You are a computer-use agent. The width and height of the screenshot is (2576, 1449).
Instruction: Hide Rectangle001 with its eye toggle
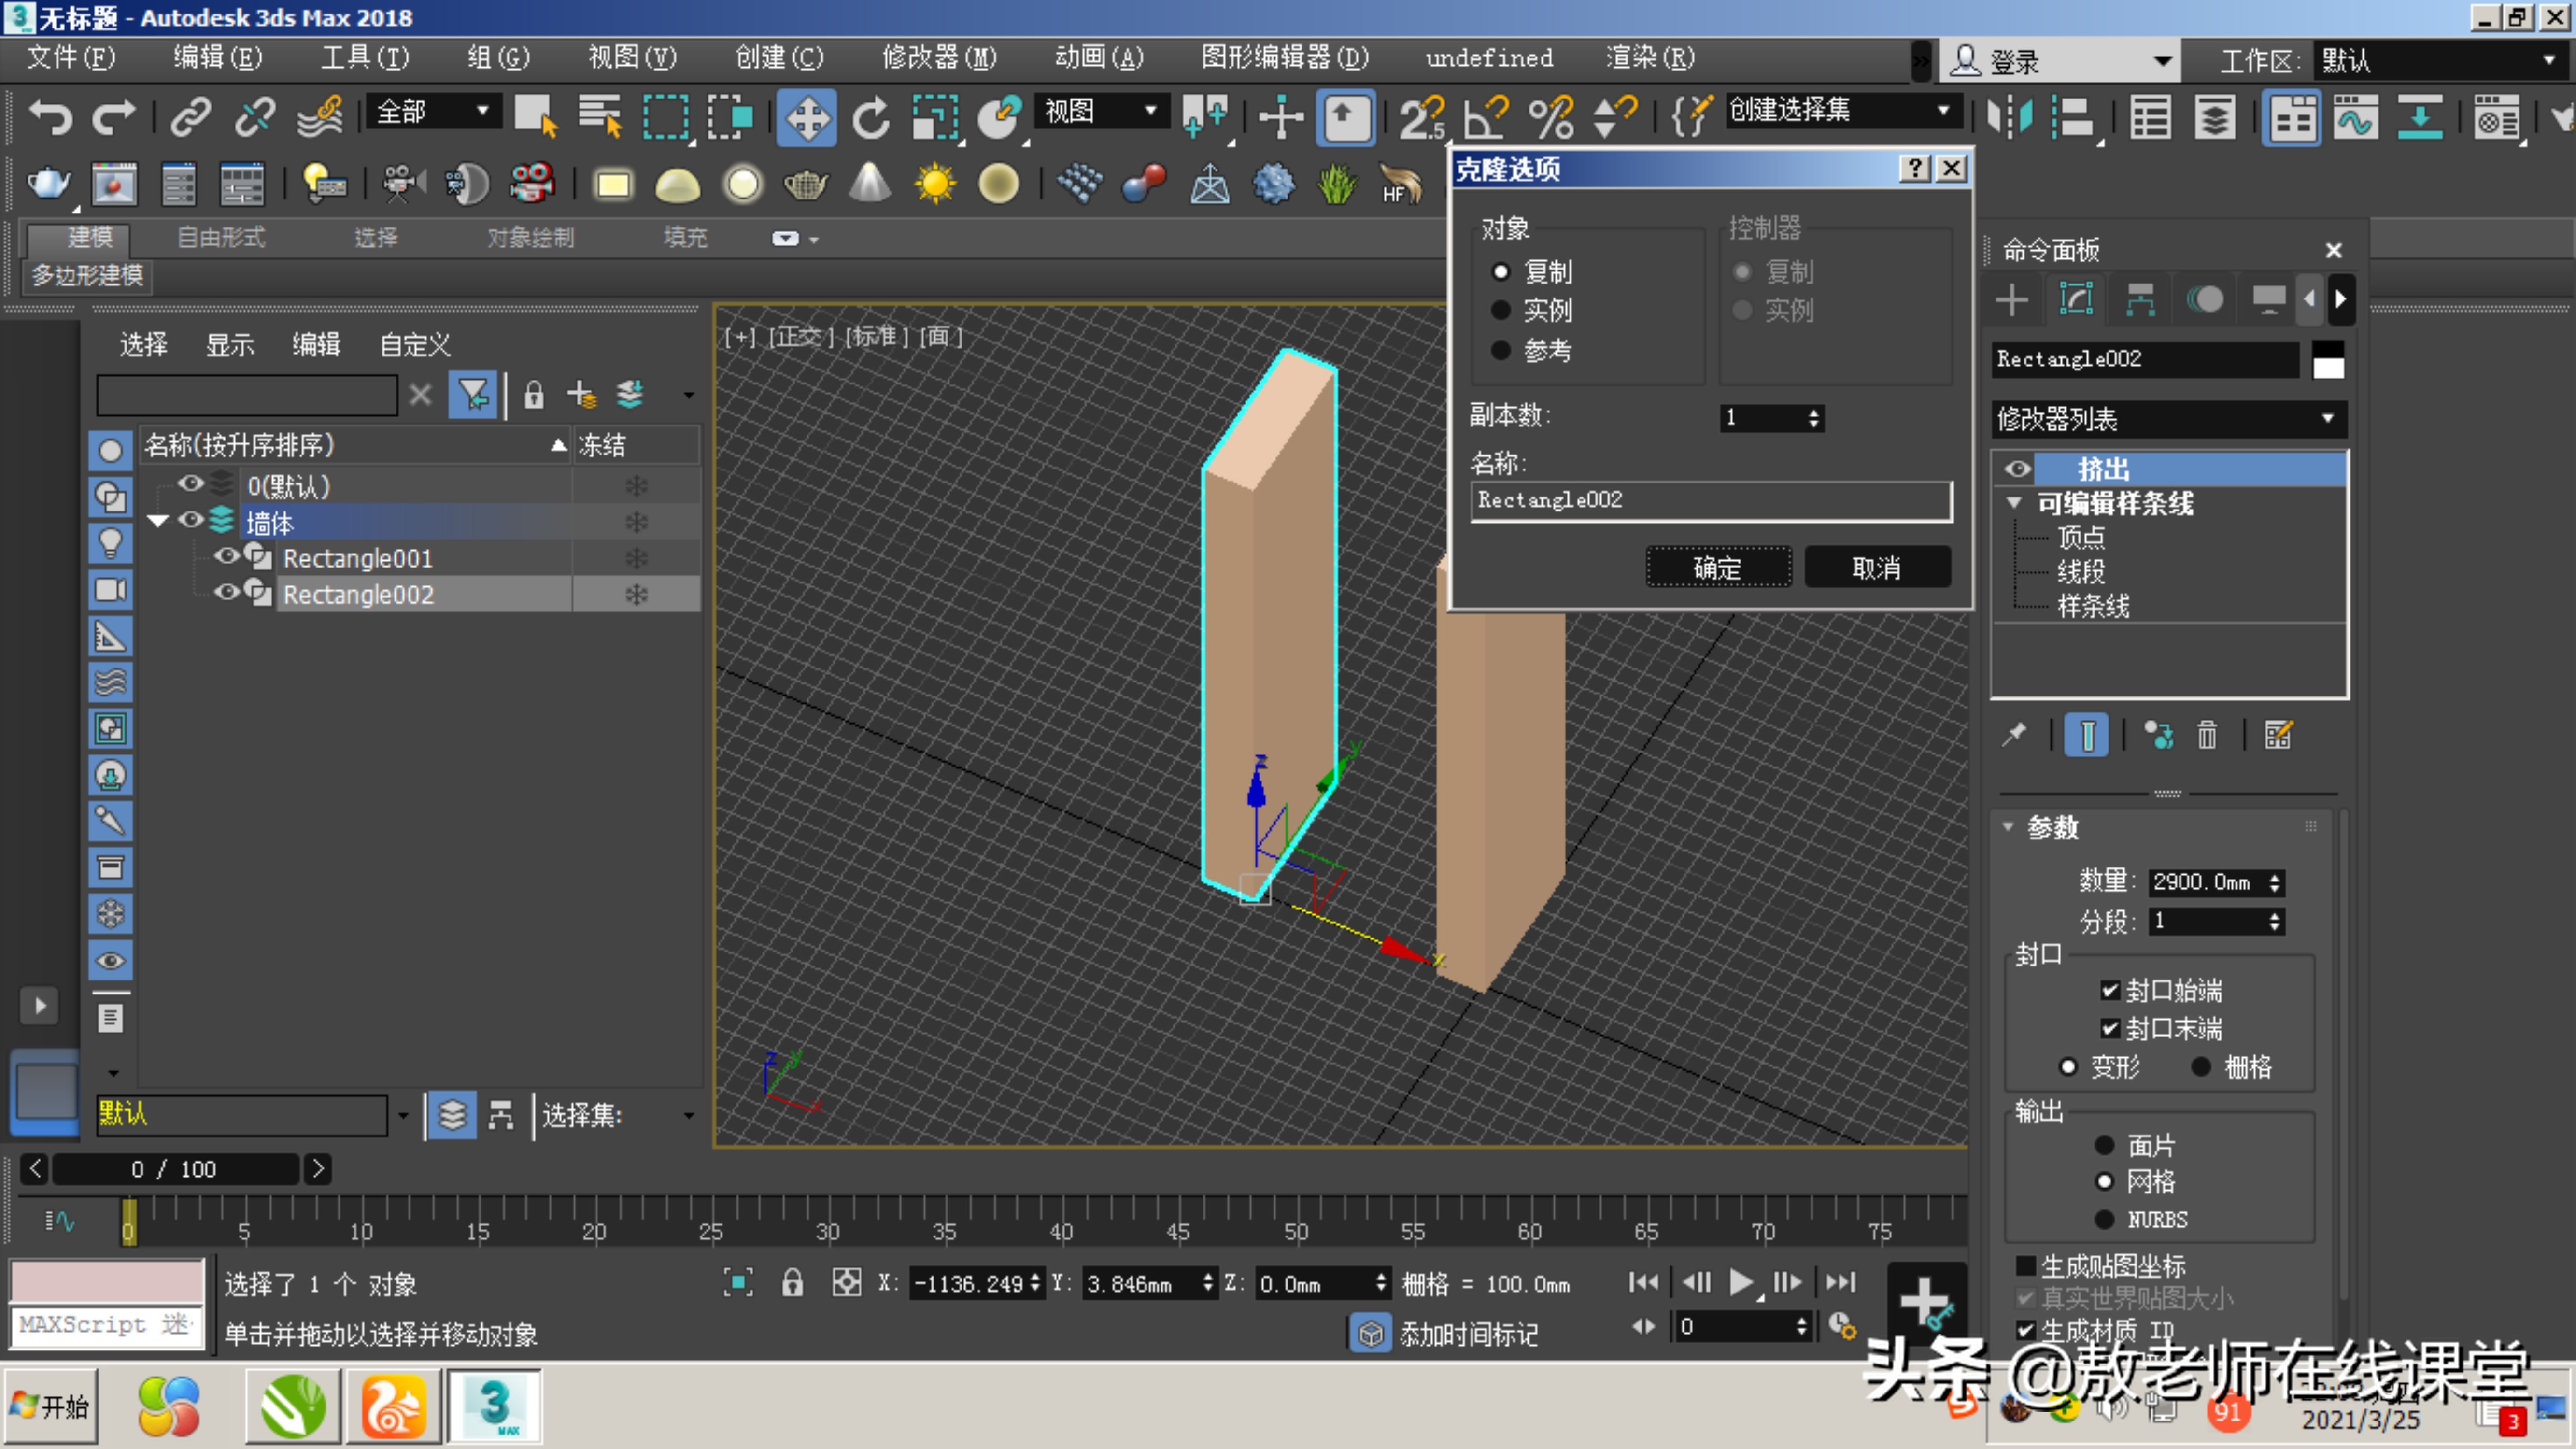pos(226,557)
